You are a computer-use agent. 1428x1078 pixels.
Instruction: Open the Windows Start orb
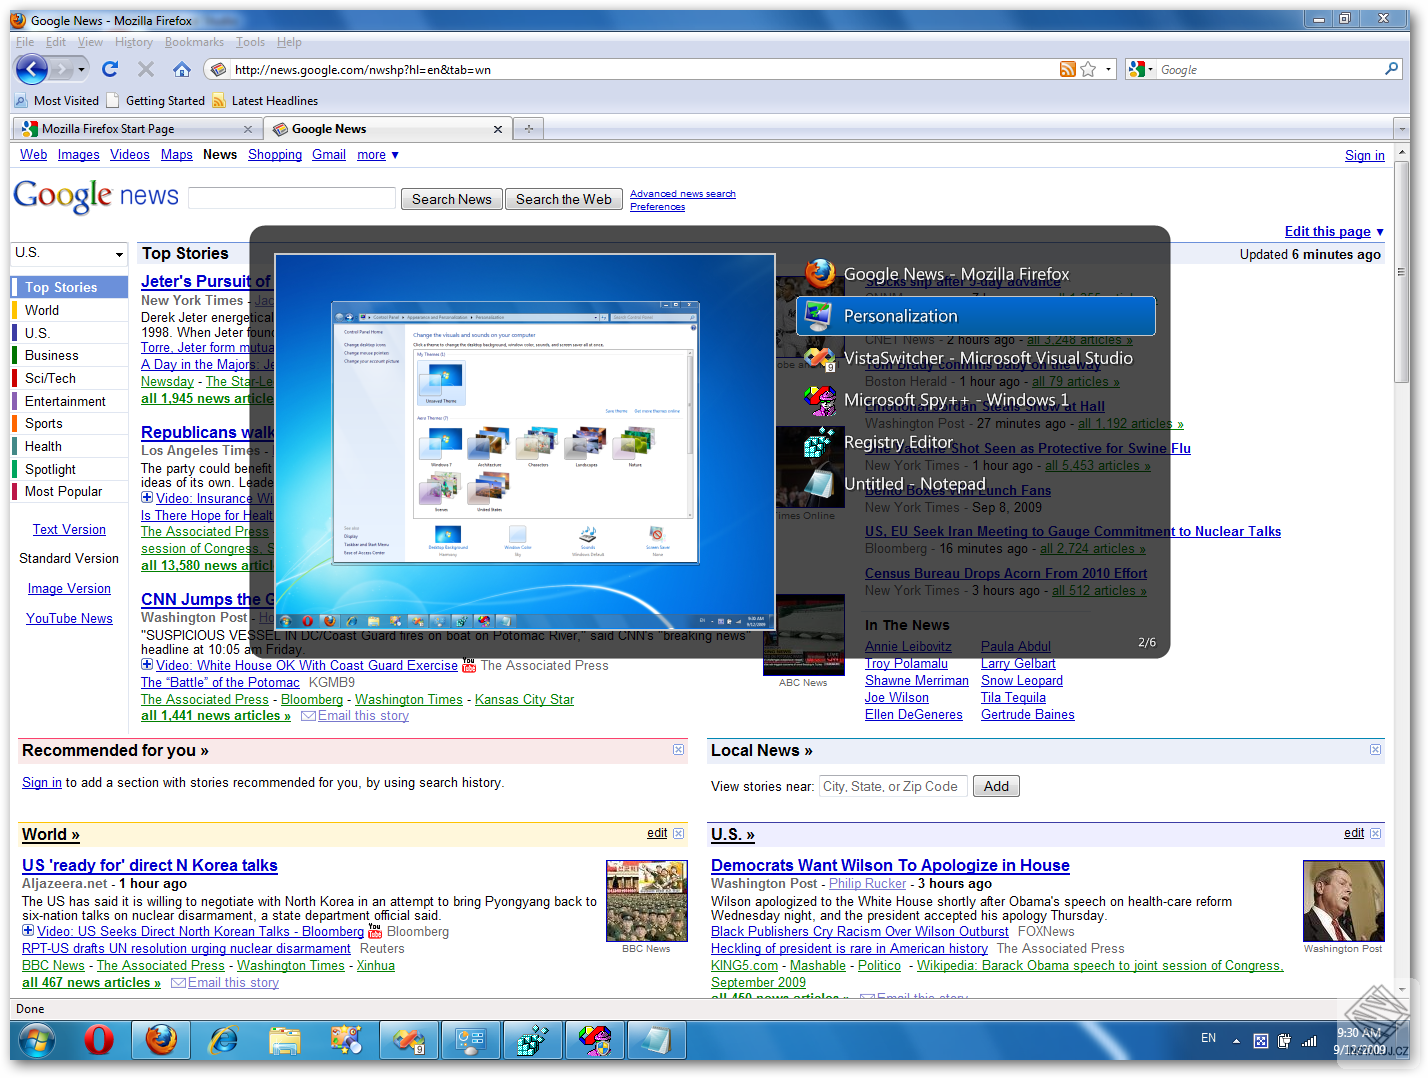tap(37, 1041)
